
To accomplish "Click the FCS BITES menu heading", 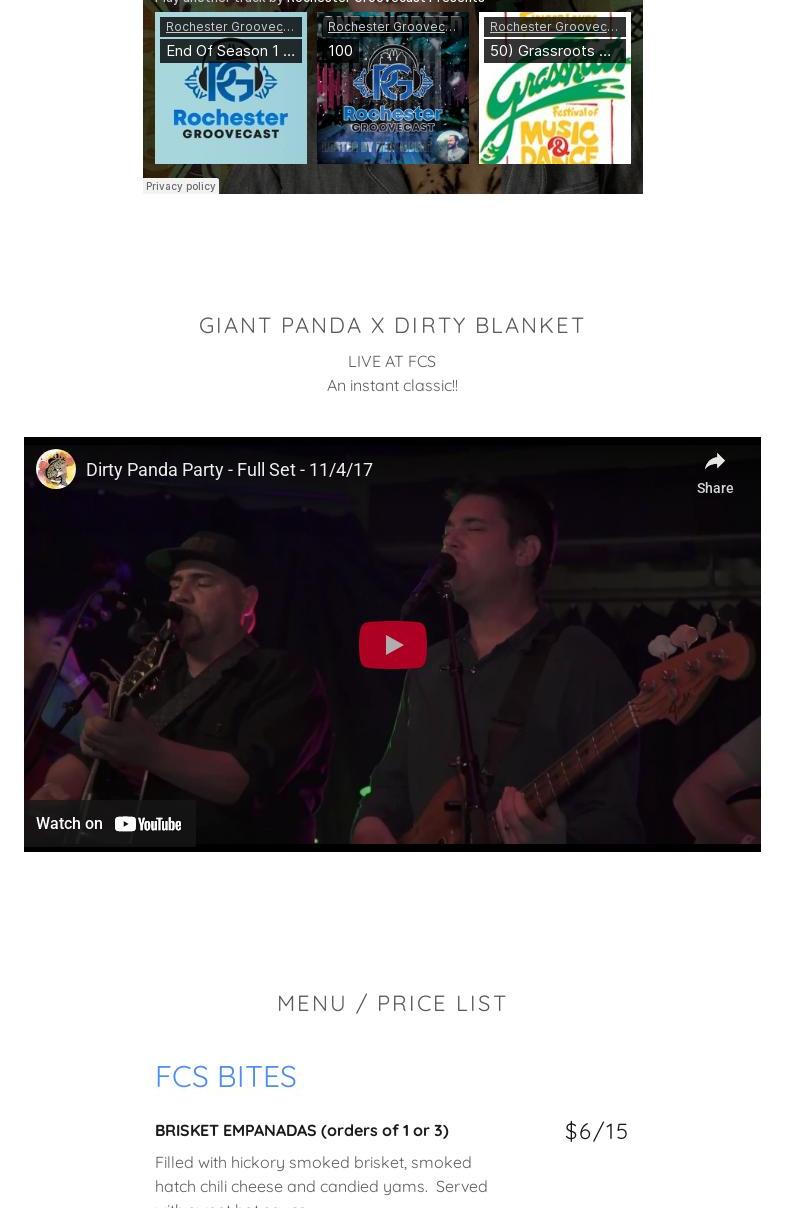I will click(226, 1076).
